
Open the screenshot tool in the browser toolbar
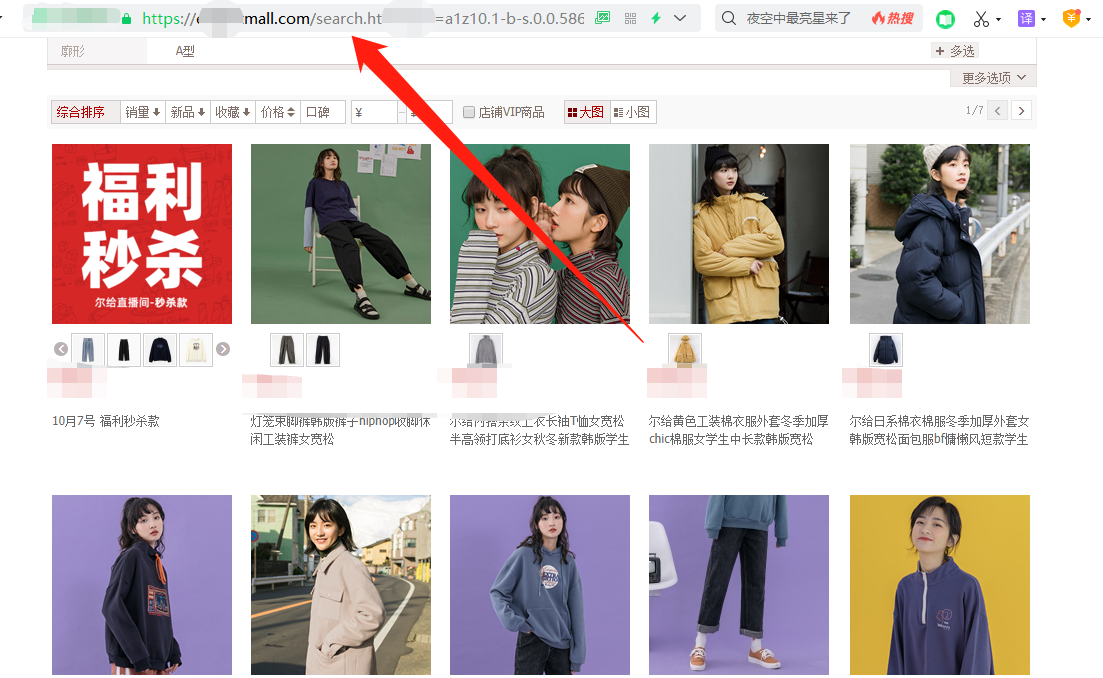(602, 17)
